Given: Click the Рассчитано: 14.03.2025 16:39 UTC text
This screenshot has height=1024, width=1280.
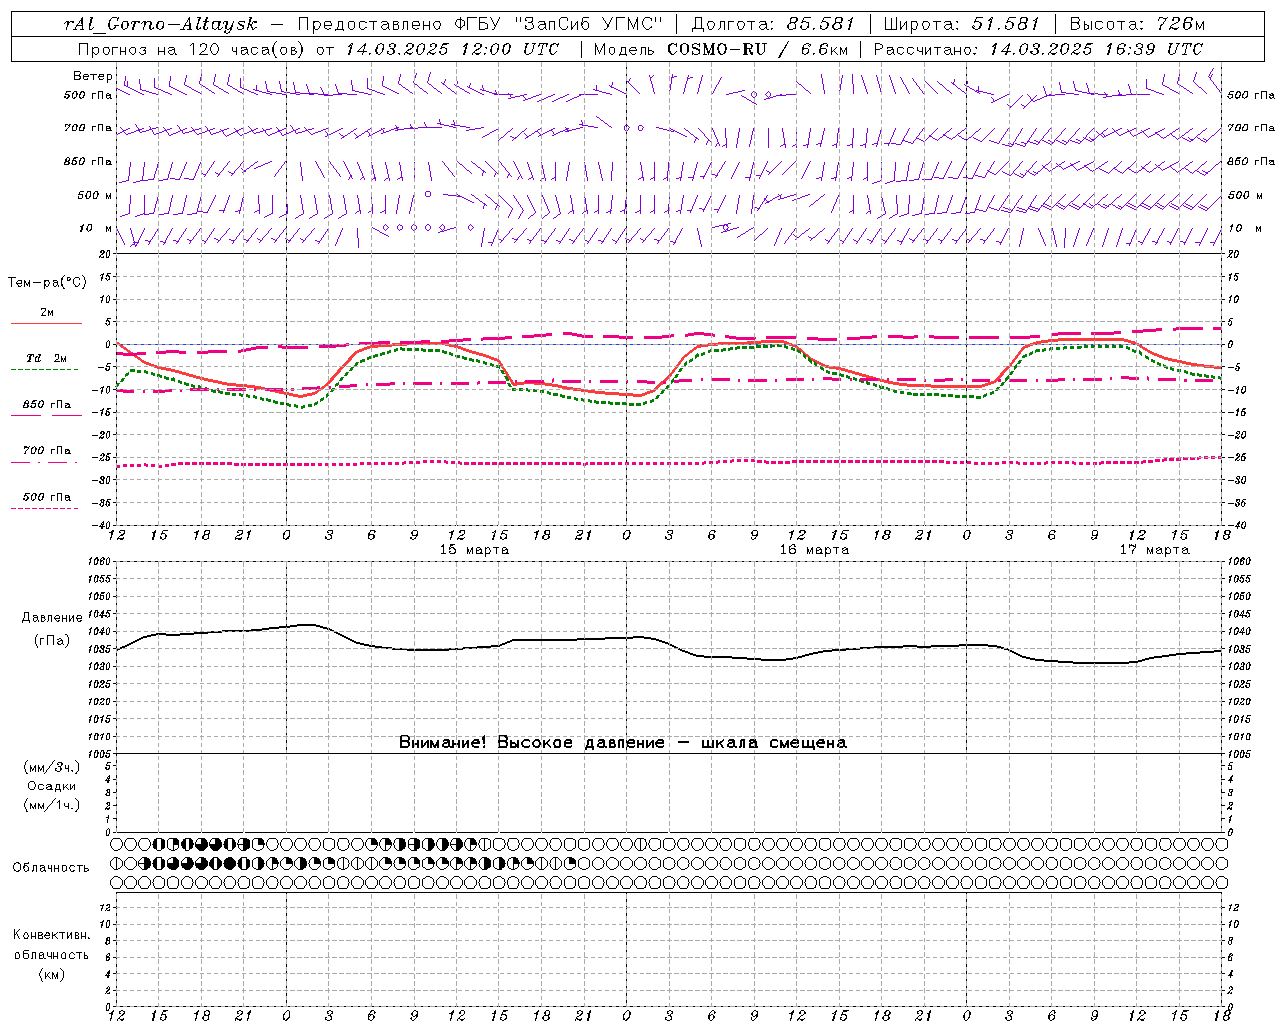Looking at the screenshot, I should [x=1038, y=49].
